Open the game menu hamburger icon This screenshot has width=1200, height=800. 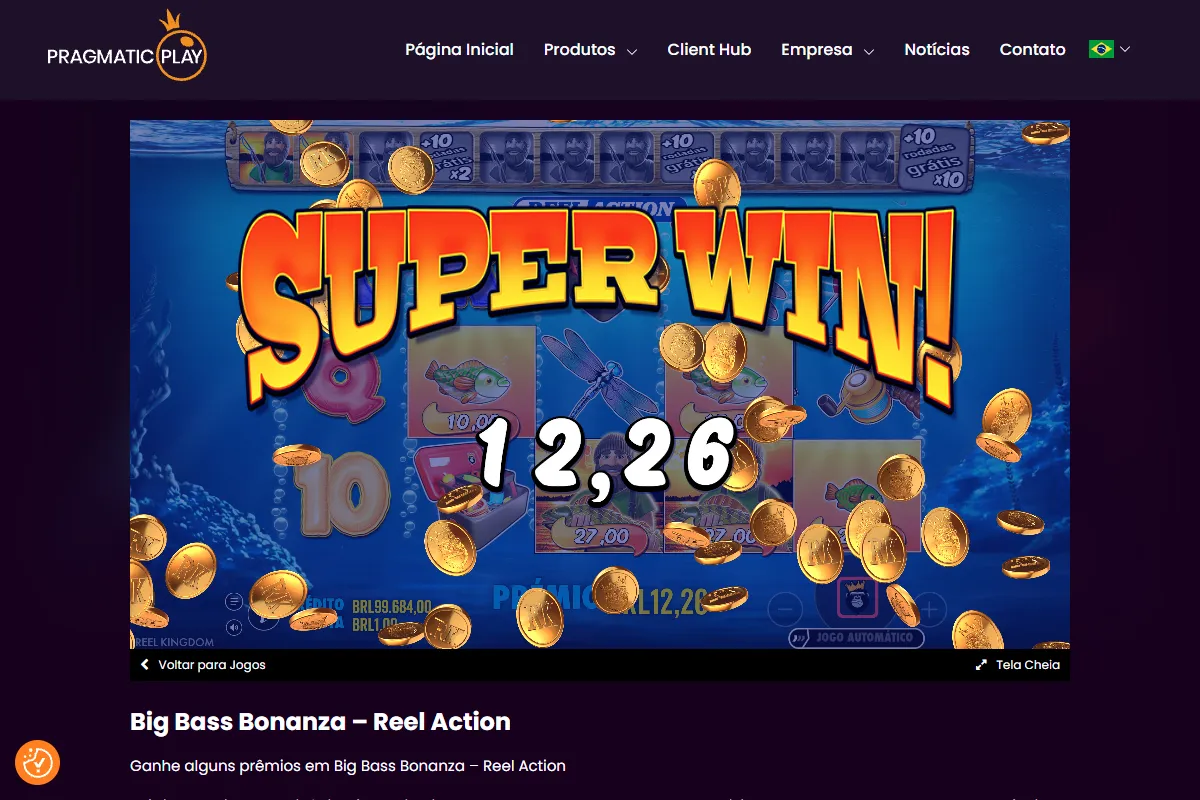pos(234,601)
